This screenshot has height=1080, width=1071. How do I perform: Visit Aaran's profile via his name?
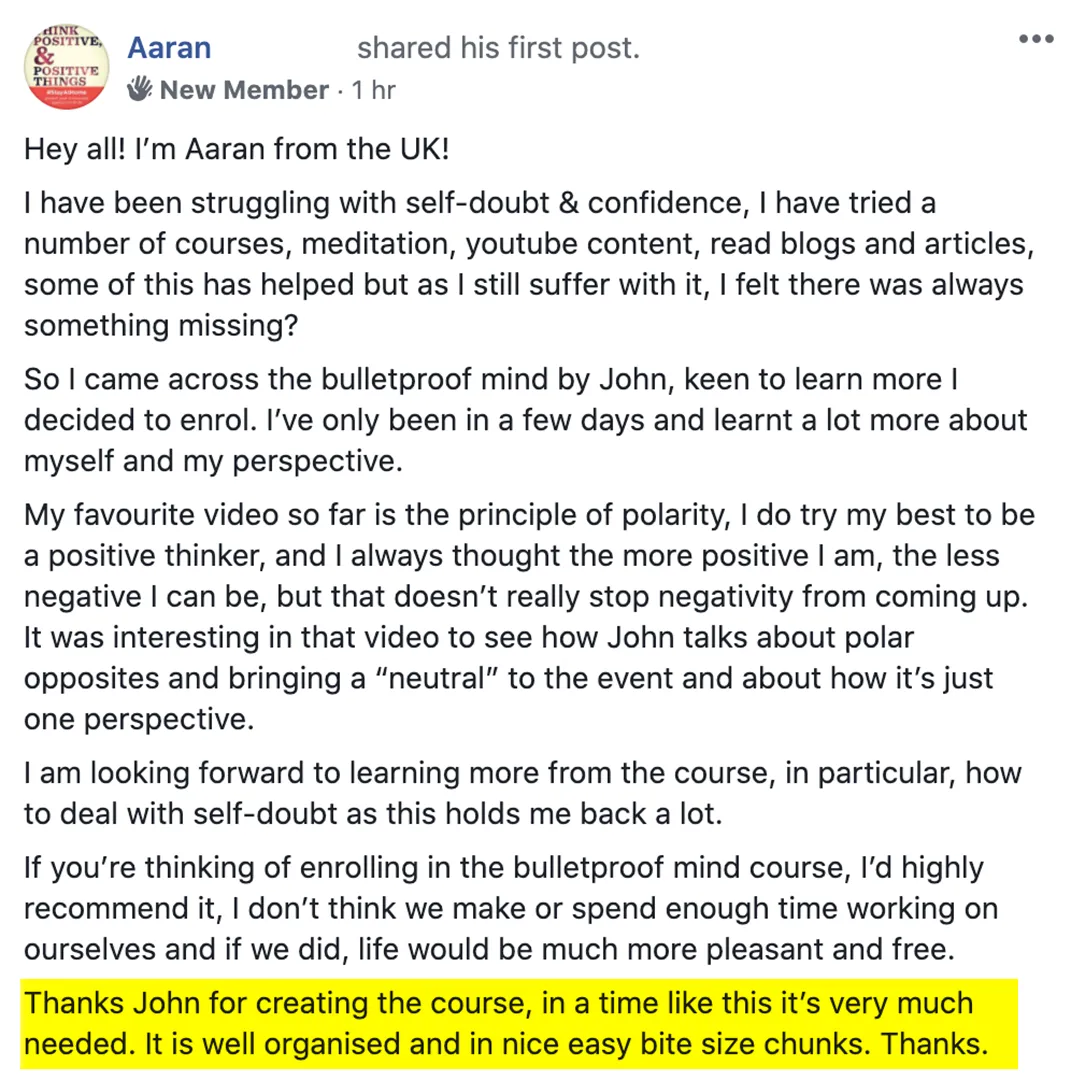[169, 48]
